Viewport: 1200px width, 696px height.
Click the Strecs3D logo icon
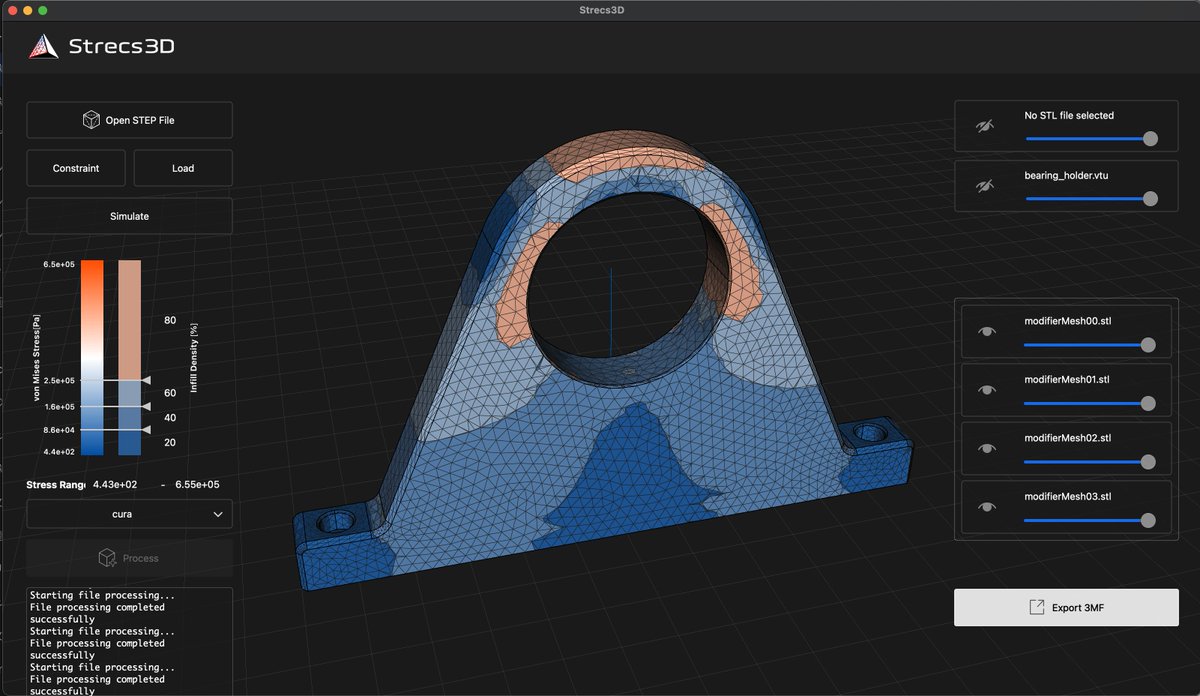pyautogui.click(x=43, y=46)
